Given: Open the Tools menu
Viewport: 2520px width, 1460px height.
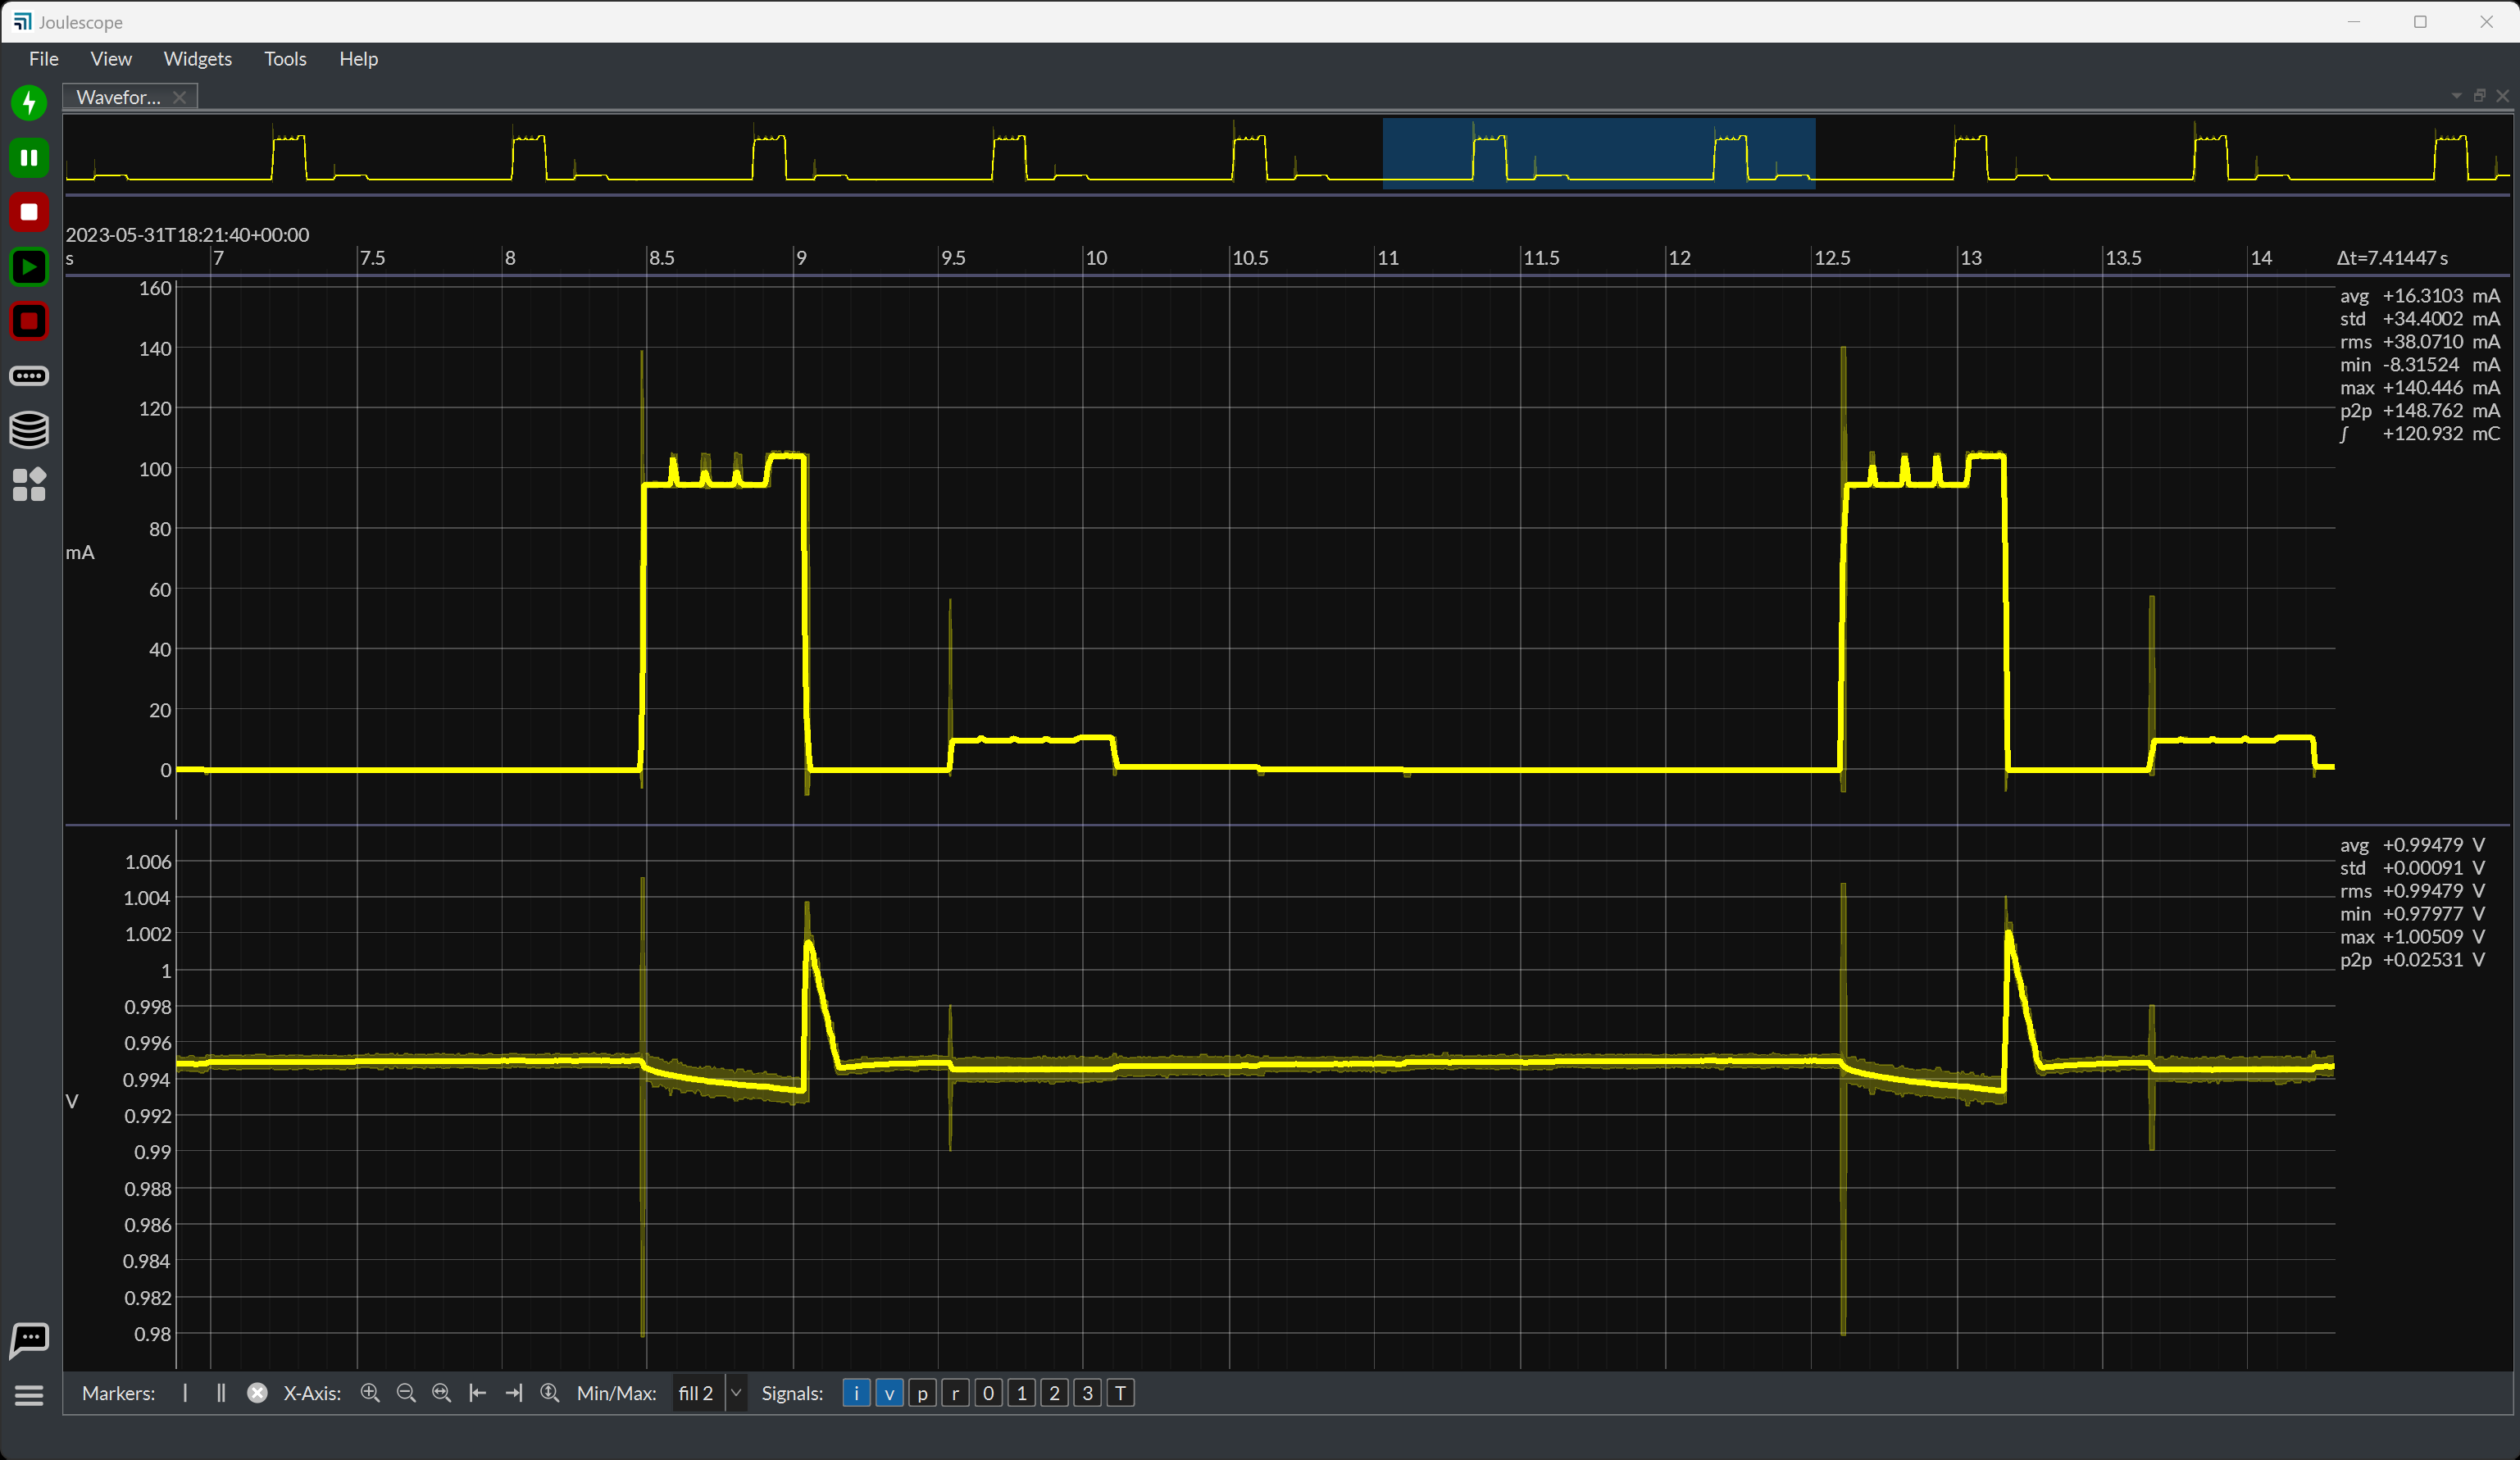Looking at the screenshot, I should (285, 59).
